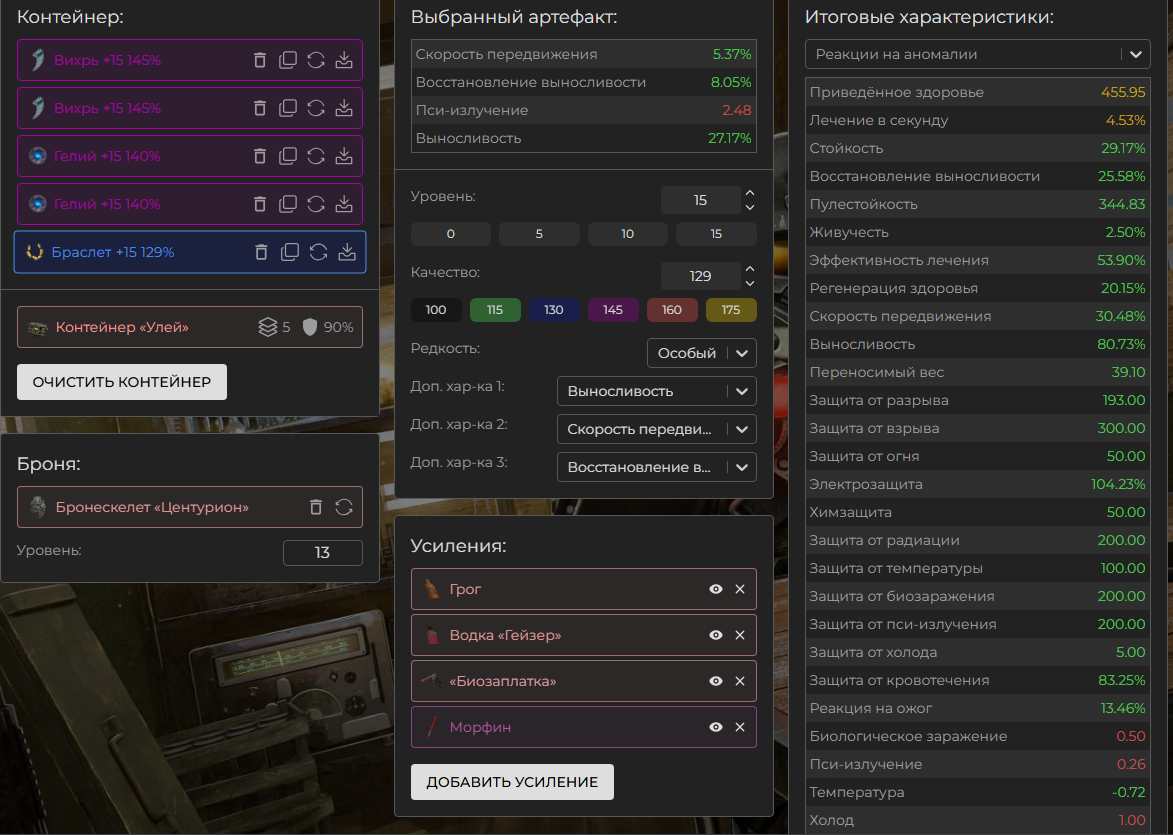
Task: Toggle visibility of the Грог boost
Action: click(x=716, y=589)
